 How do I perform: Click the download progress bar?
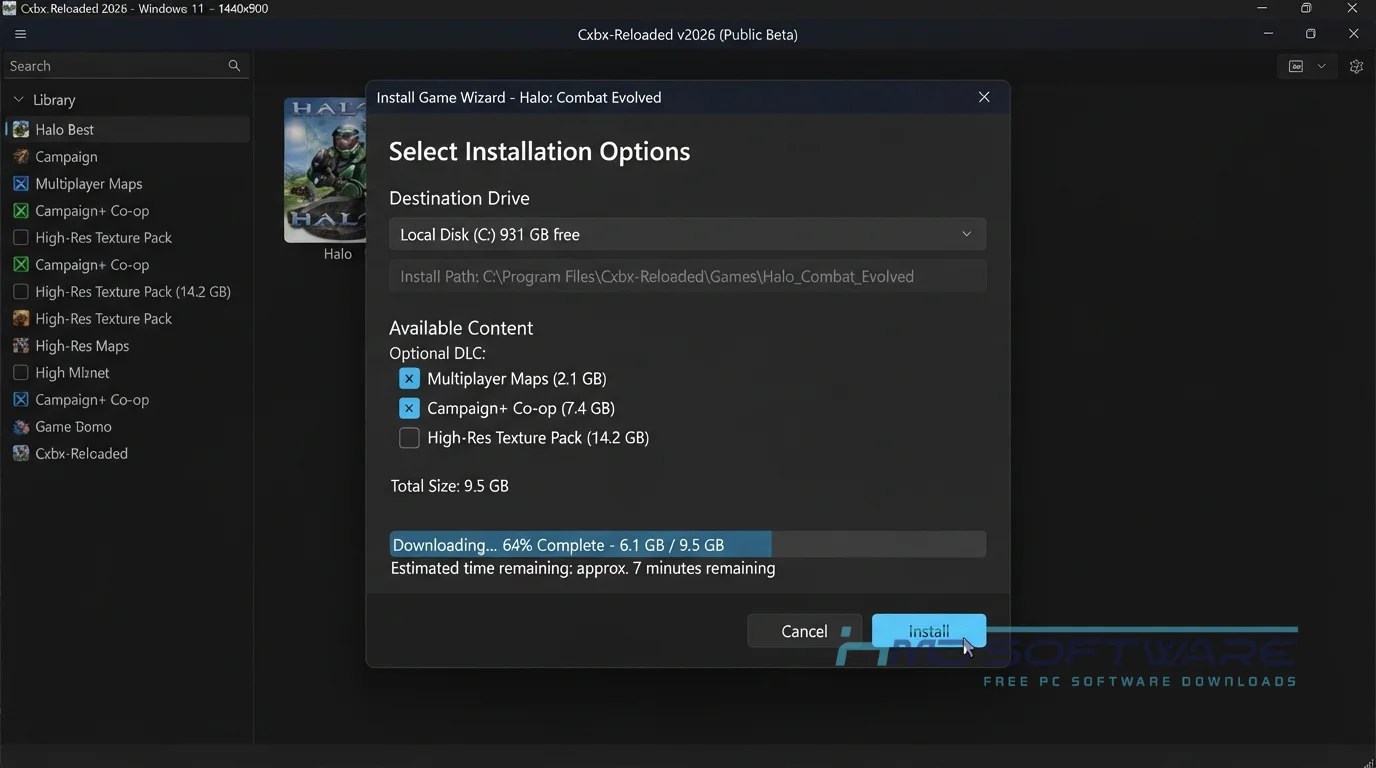pos(688,545)
